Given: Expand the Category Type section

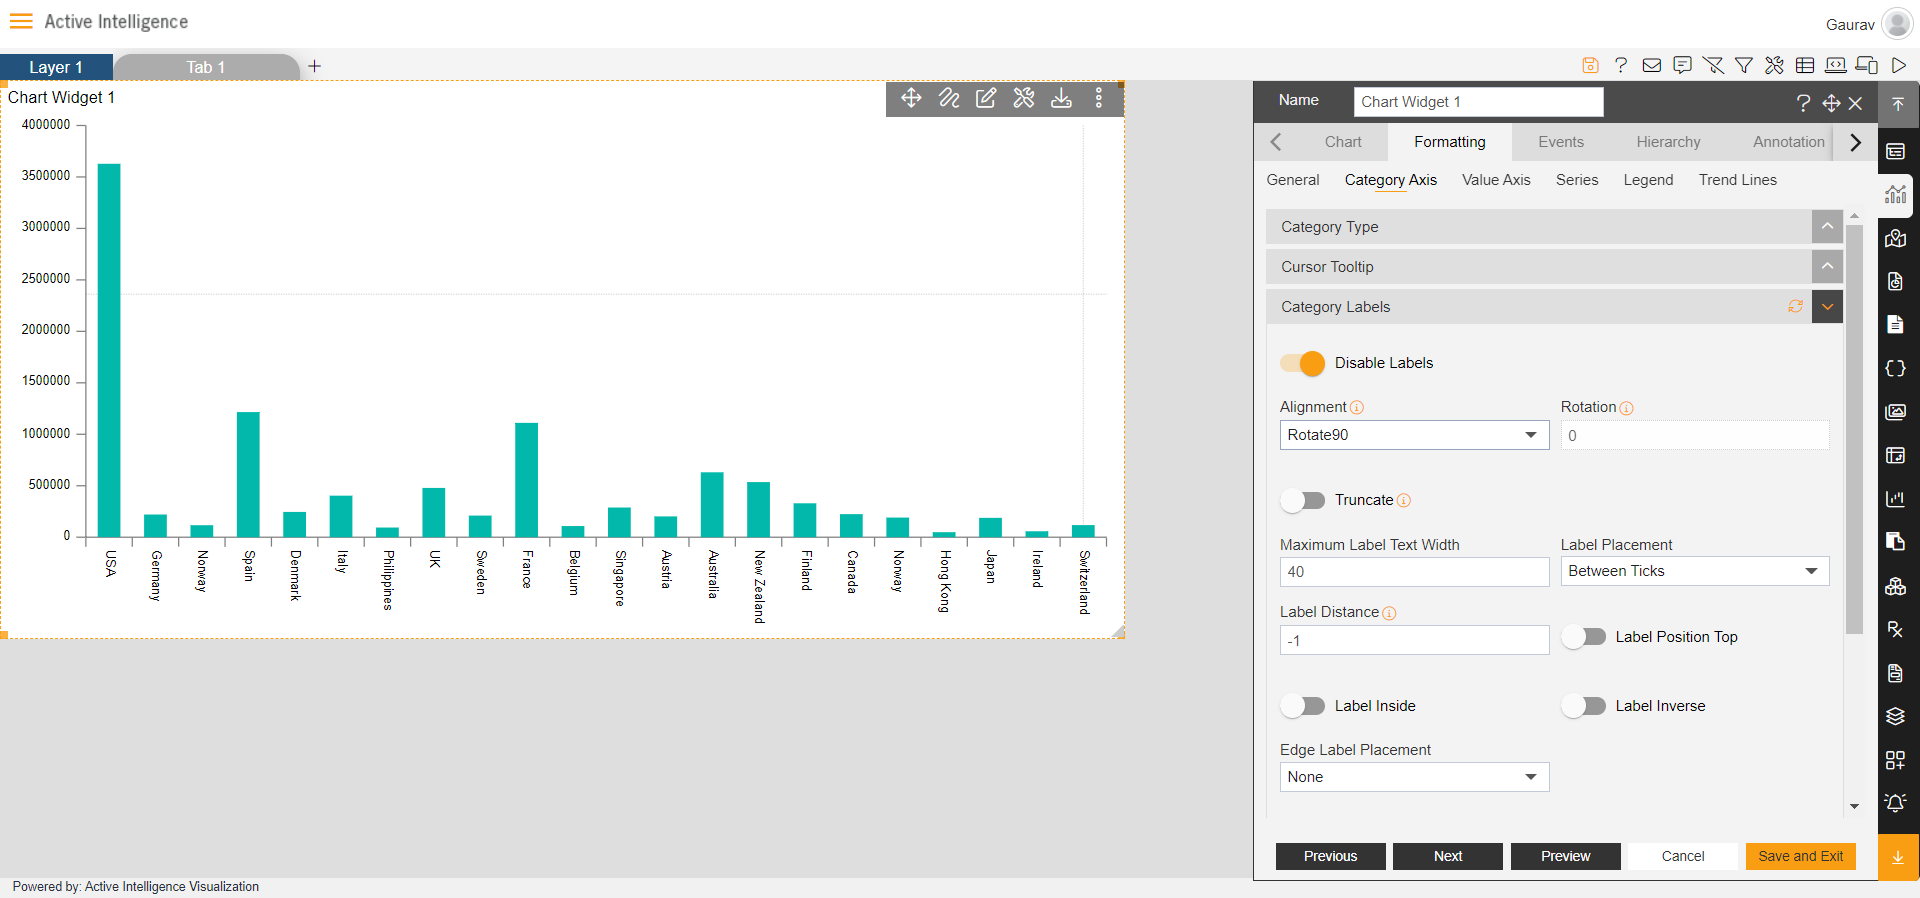Looking at the screenshot, I should [x=1827, y=226].
